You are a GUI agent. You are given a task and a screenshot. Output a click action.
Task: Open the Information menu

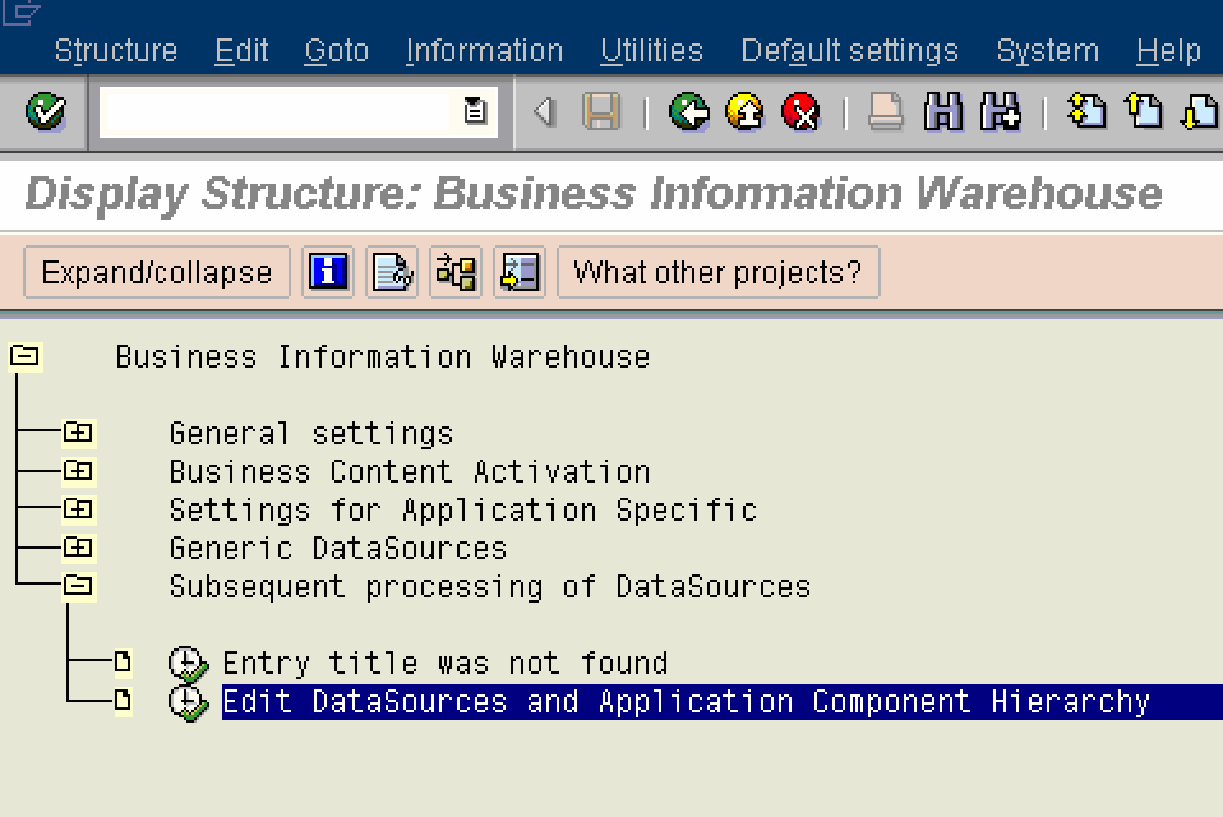tap(484, 50)
